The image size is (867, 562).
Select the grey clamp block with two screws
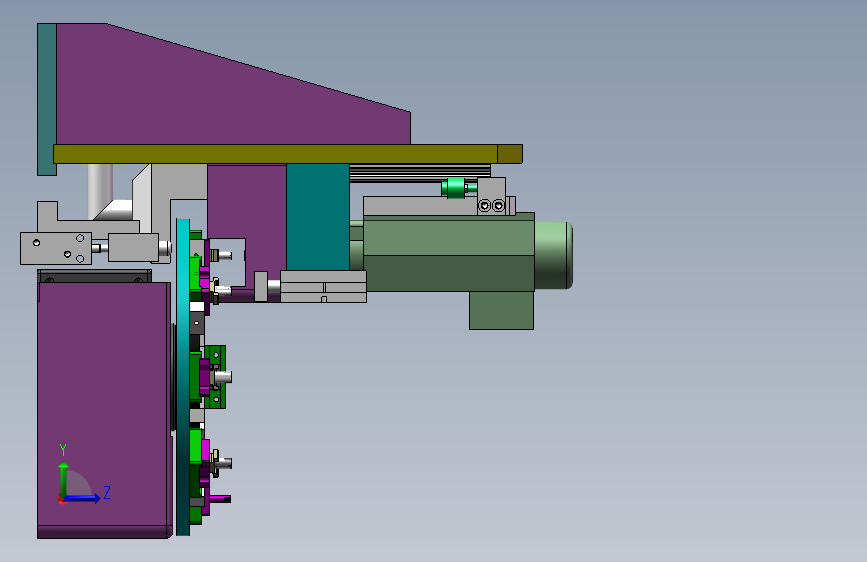tap(492, 196)
